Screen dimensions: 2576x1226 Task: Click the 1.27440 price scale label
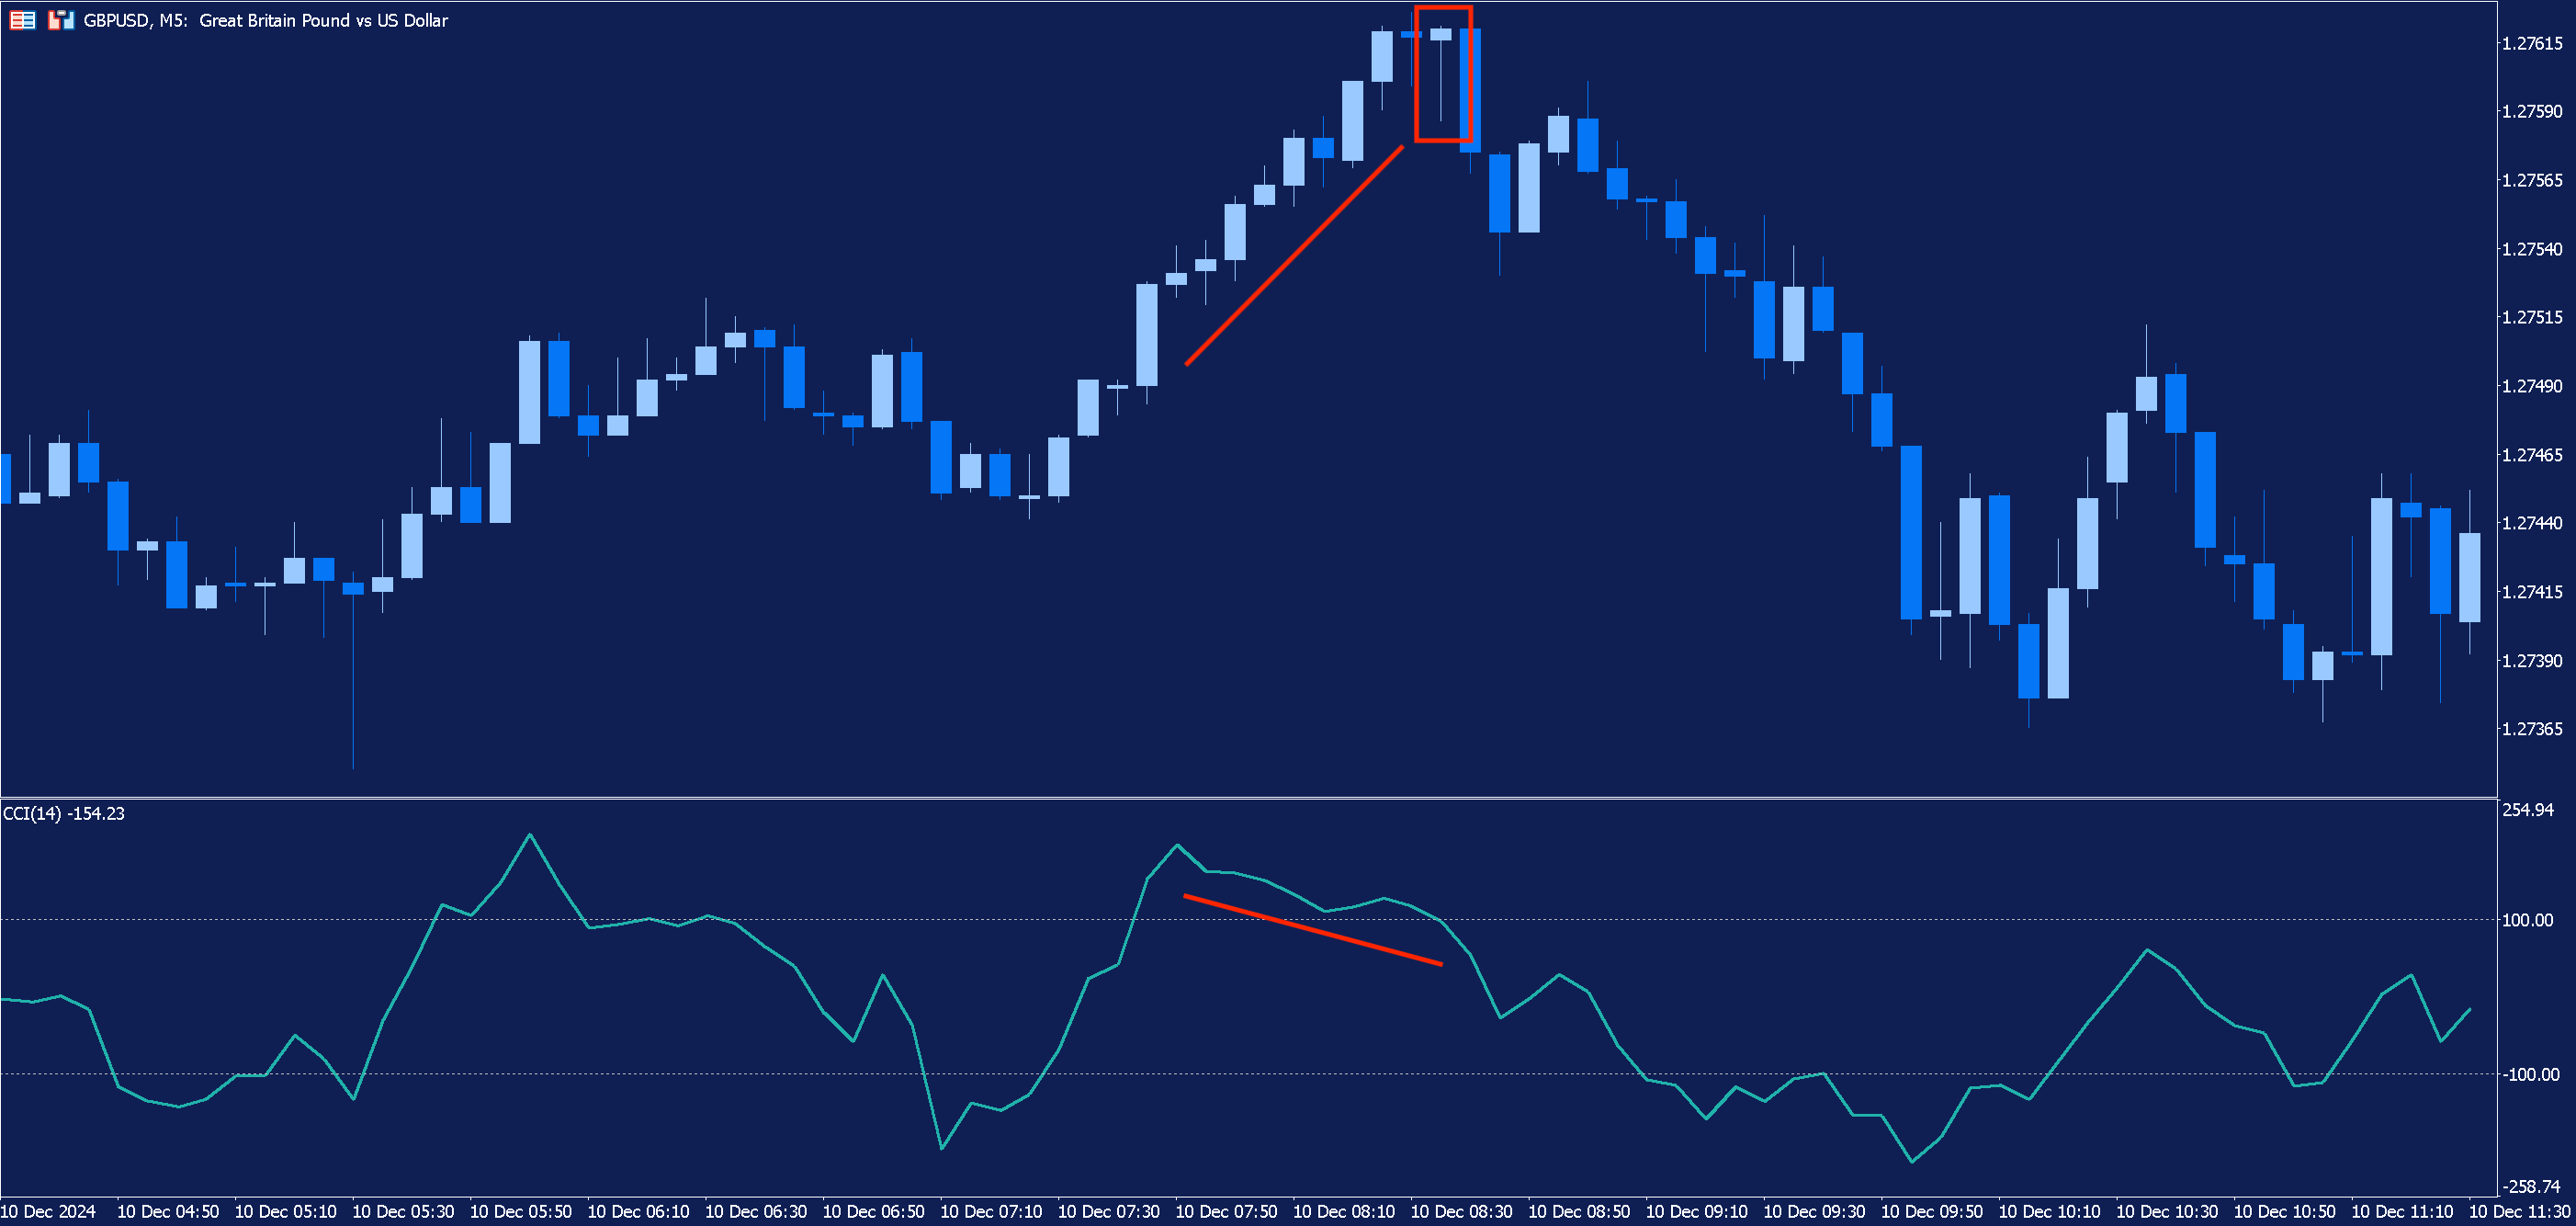point(2531,523)
